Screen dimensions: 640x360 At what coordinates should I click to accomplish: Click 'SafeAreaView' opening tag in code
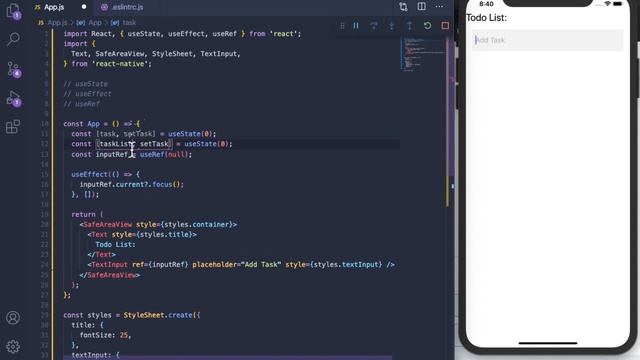pos(107,224)
